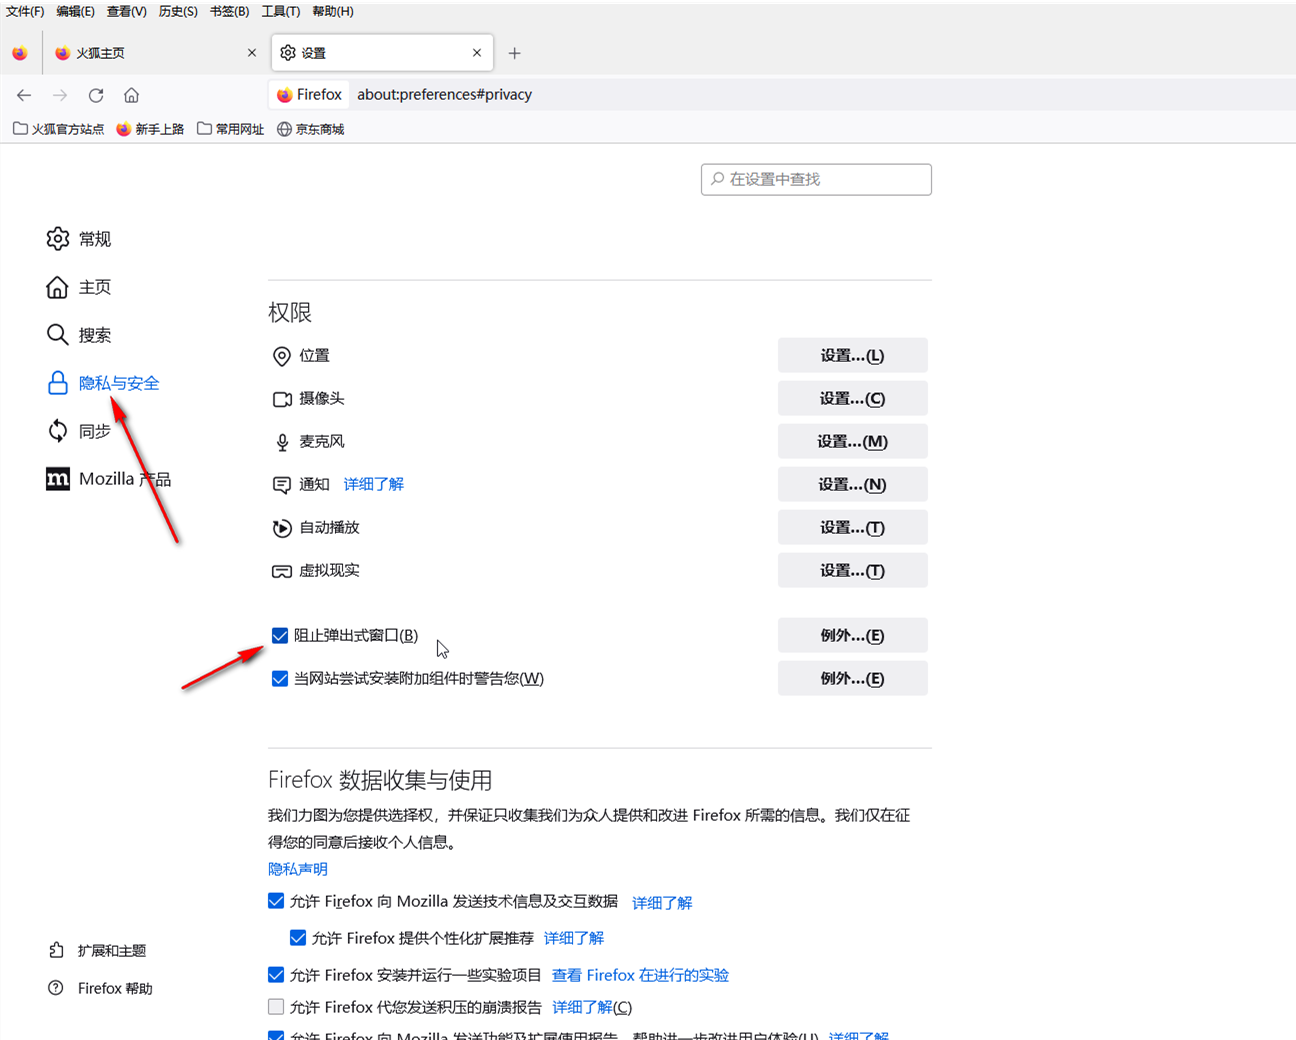The width and height of the screenshot is (1296, 1040).
Task: Click the 摄像头 camera icon
Action: pos(282,399)
